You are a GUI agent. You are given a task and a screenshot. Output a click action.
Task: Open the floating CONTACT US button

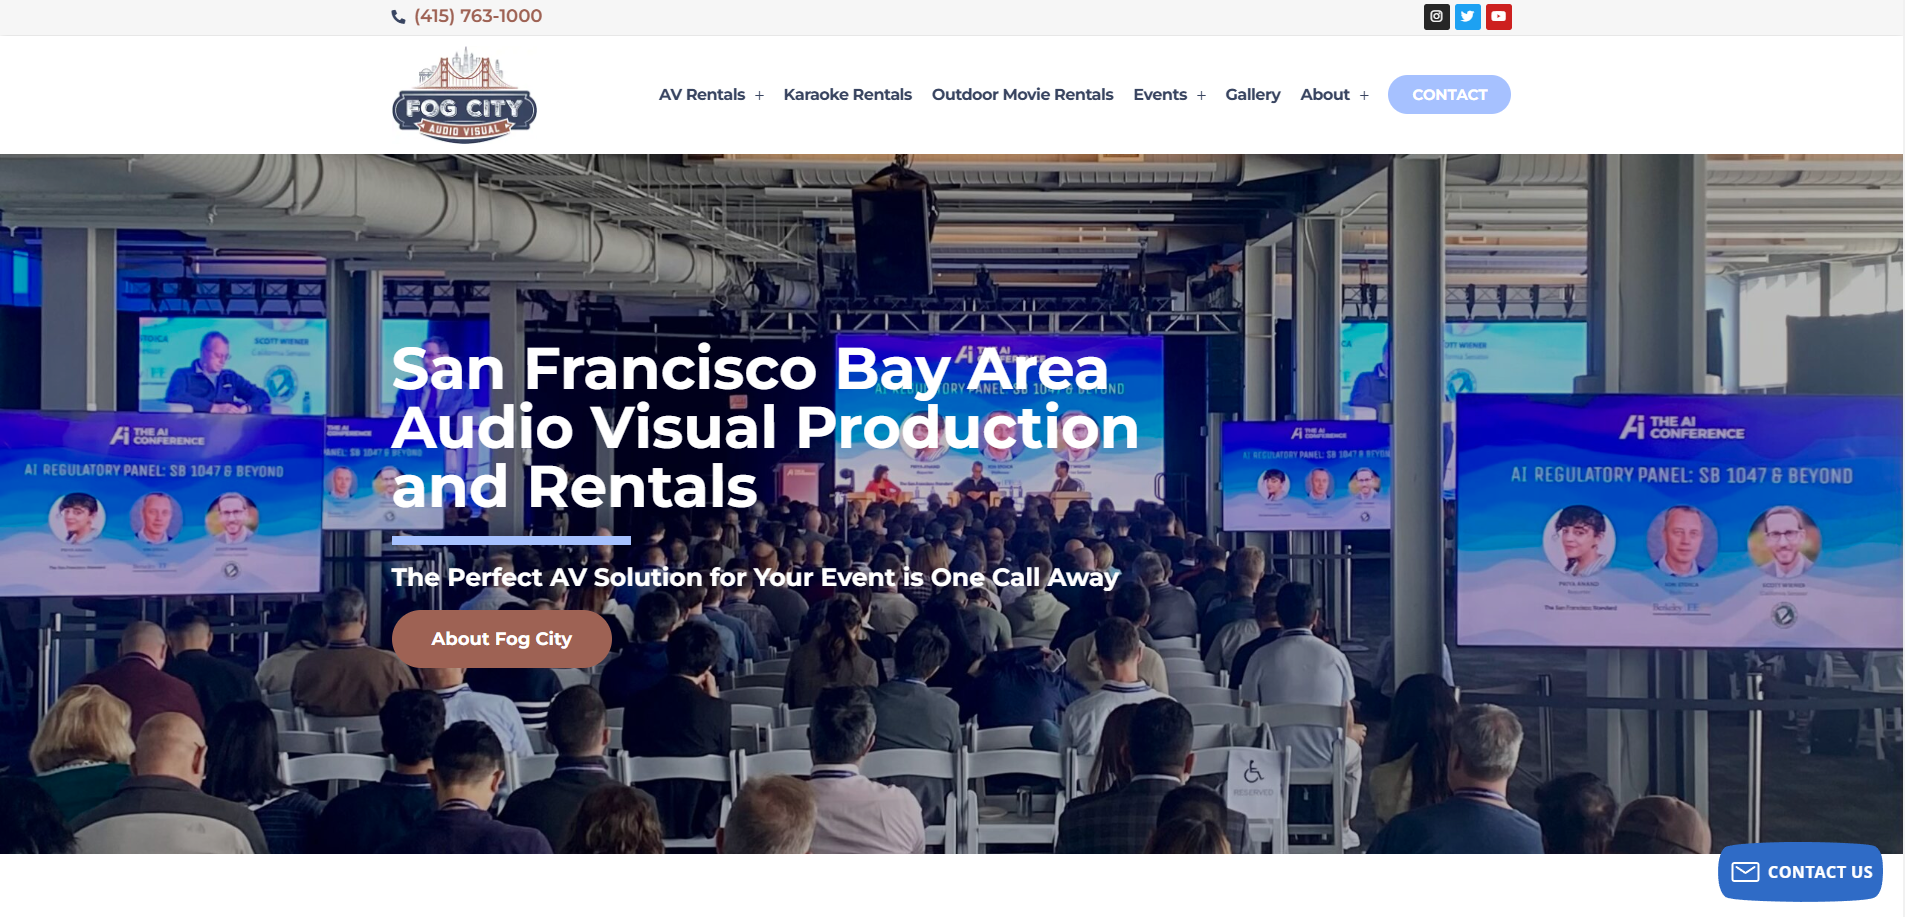(x=1800, y=872)
